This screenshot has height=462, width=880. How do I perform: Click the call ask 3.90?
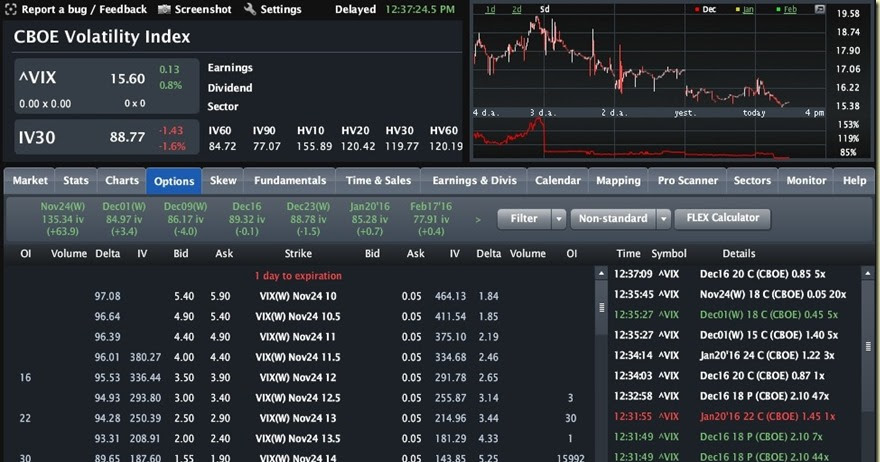point(220,378)
